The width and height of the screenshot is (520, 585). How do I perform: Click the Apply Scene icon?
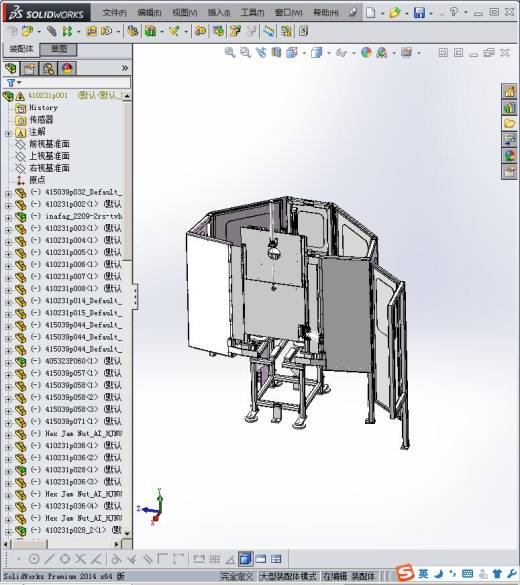point(382,53)
